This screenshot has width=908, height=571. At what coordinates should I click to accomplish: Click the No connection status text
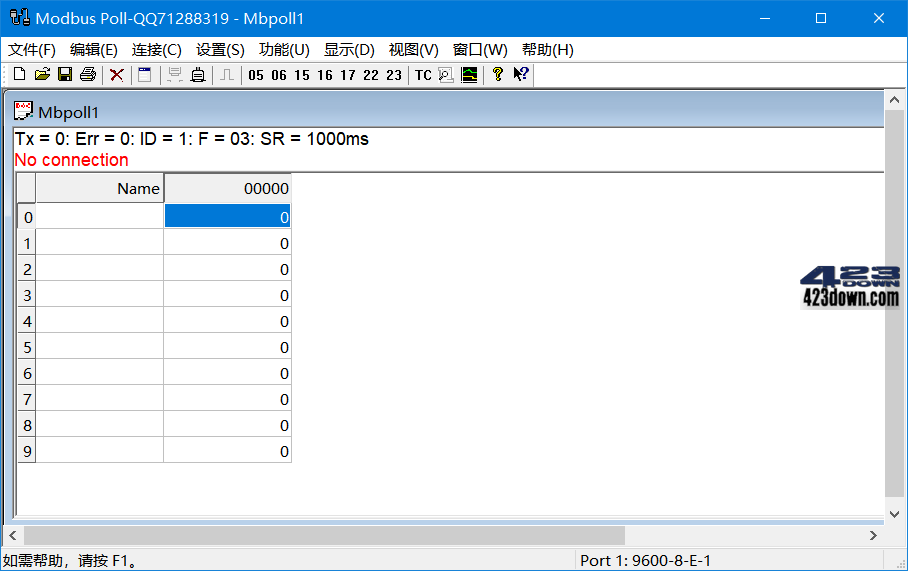tap(71, 160)
